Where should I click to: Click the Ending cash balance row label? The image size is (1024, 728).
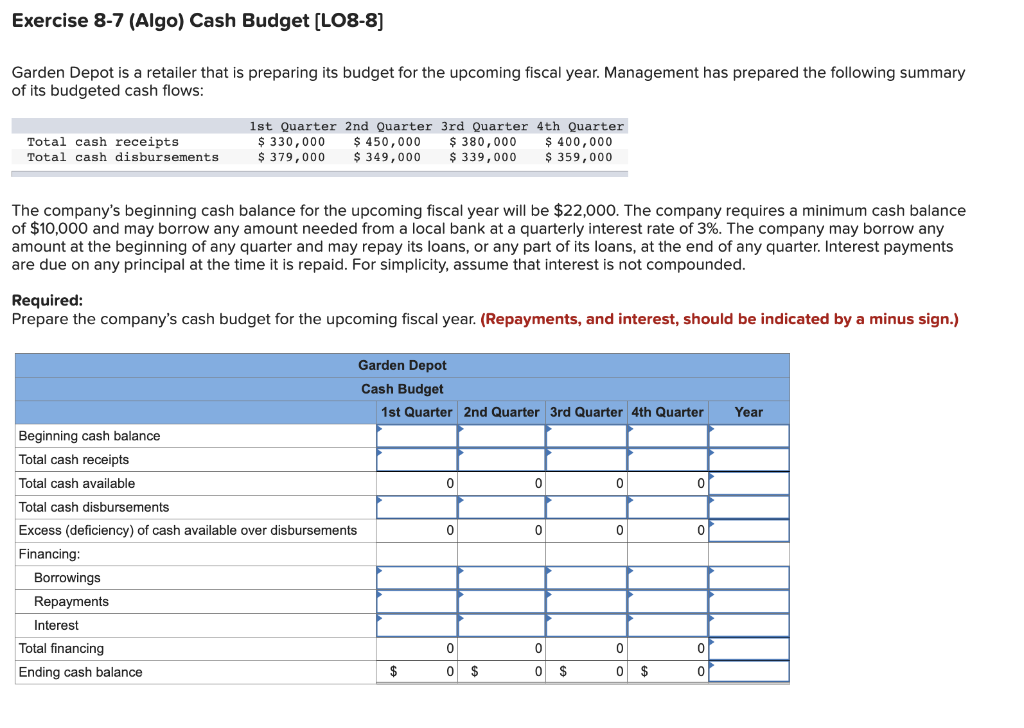[80, 673]
